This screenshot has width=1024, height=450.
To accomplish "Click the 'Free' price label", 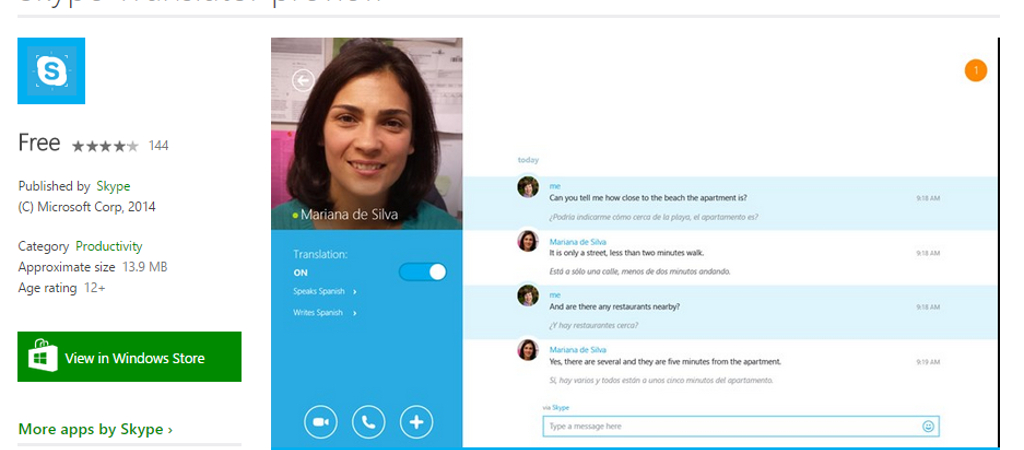I will click(39, 143).
